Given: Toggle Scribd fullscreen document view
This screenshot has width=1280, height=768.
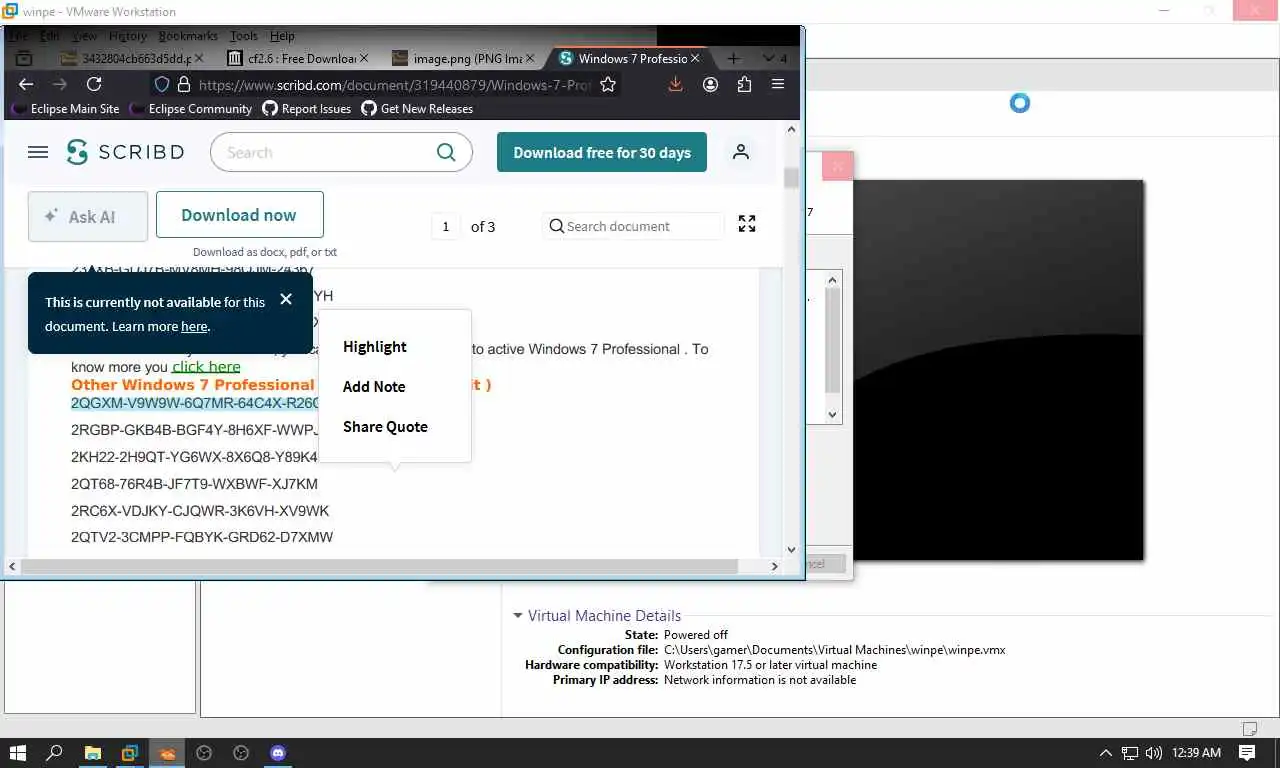Looking at the screenshot, I should point(747,224).
